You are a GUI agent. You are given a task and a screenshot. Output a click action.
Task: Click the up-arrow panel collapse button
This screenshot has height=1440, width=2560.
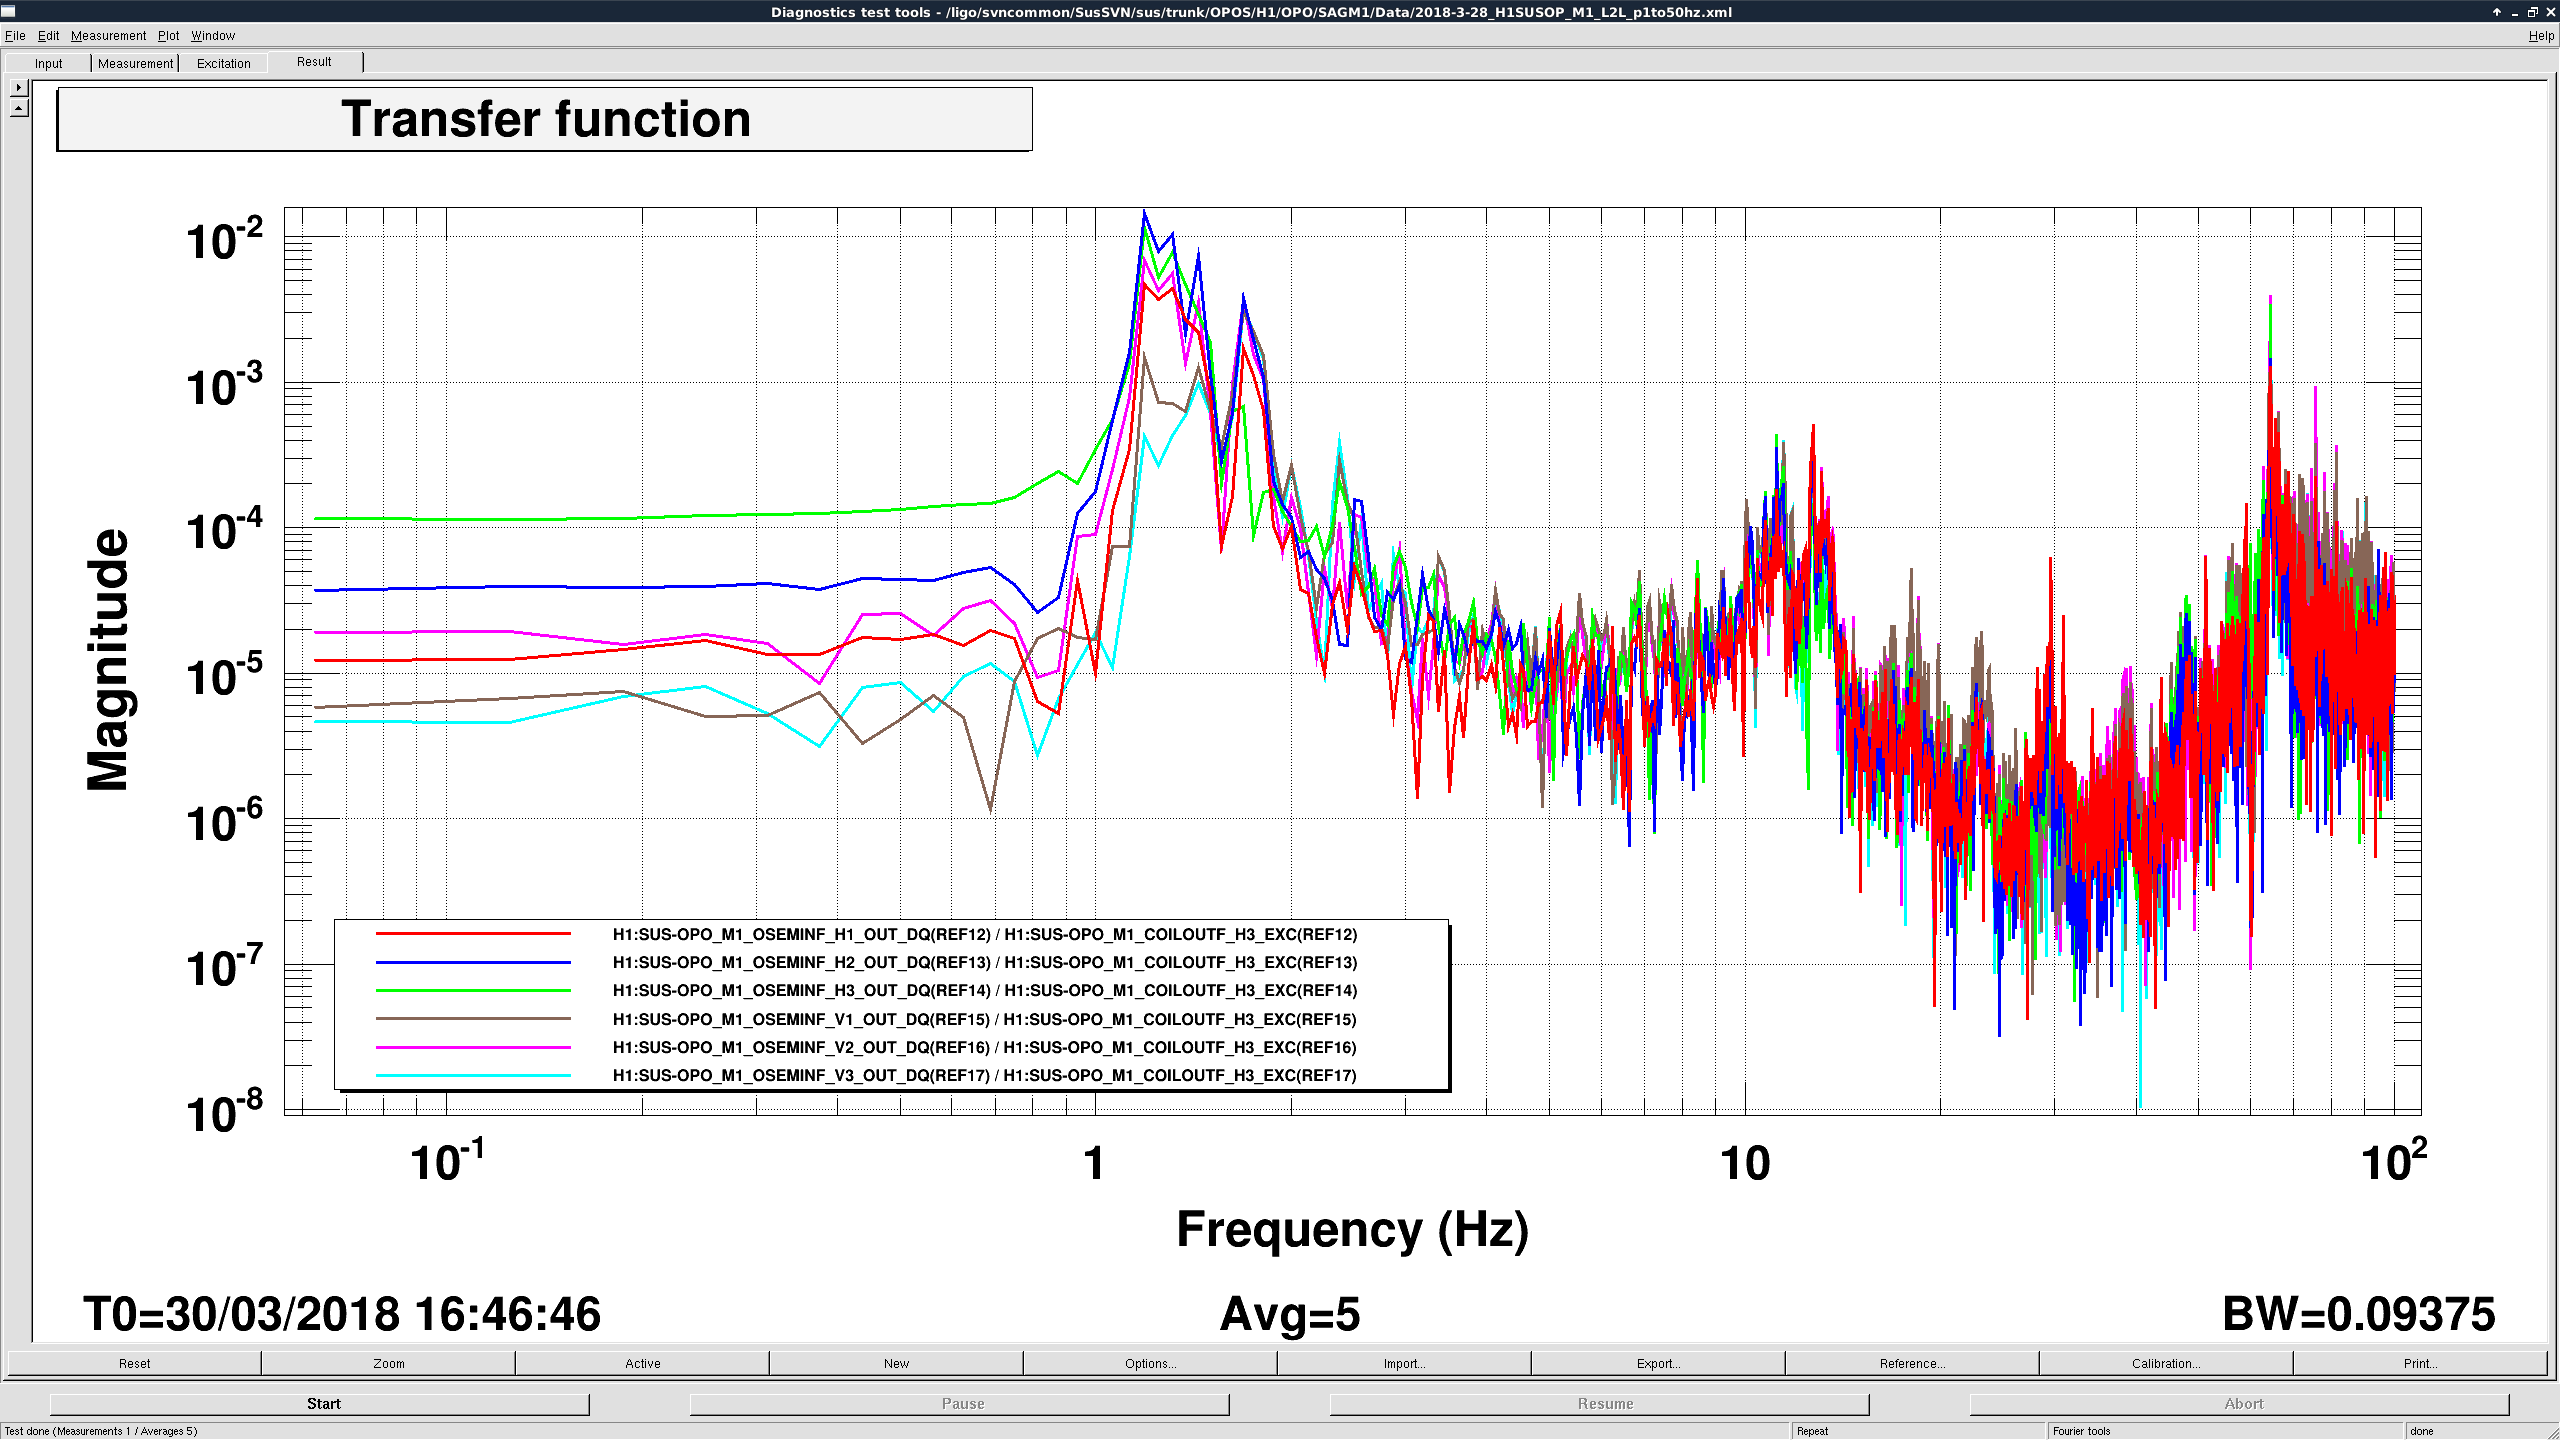(x=19, y=107)
